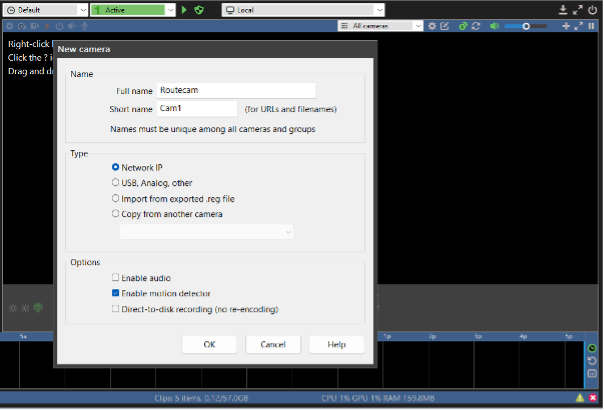The image size is (604, 410).
Task: Click the rewind arrow icon beside timeline
Action: point(592,361)
